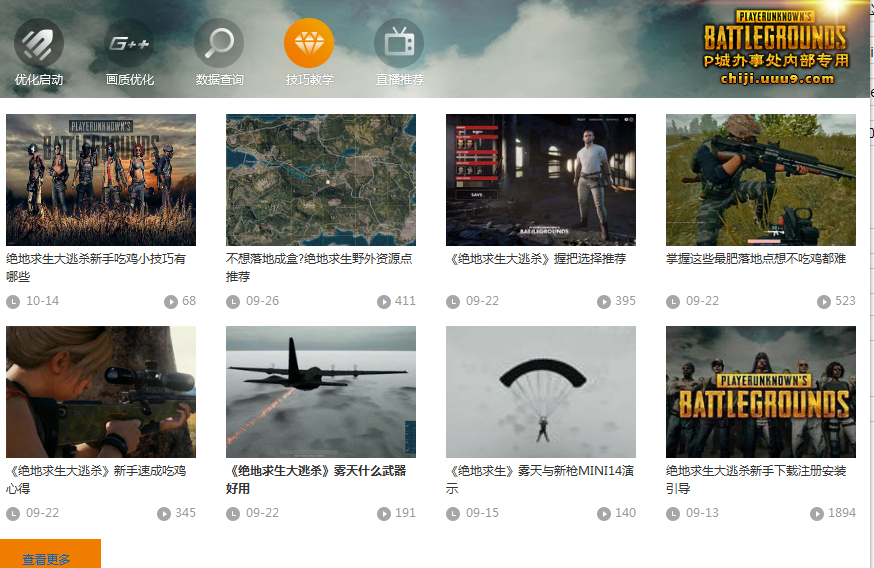Click the clock icon beside 09-15
The image size is (874, 568).
[453, 513]
